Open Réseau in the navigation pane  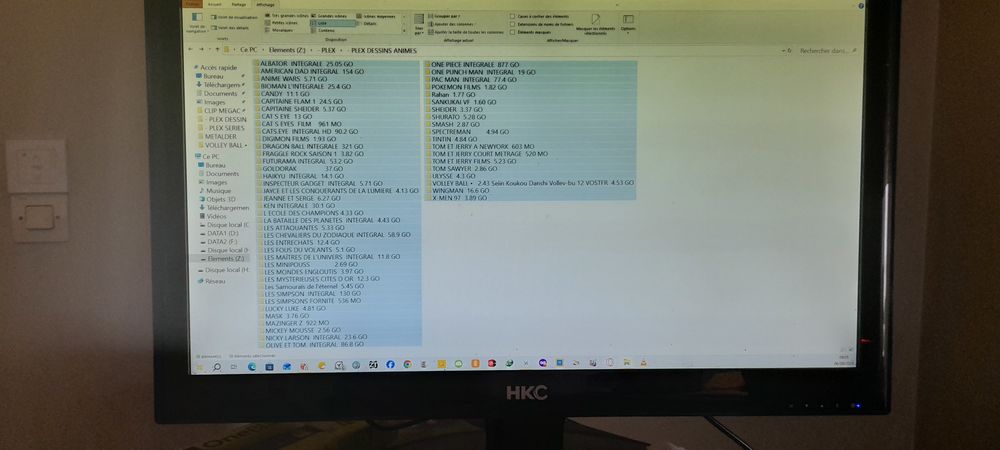pos(211,281)
